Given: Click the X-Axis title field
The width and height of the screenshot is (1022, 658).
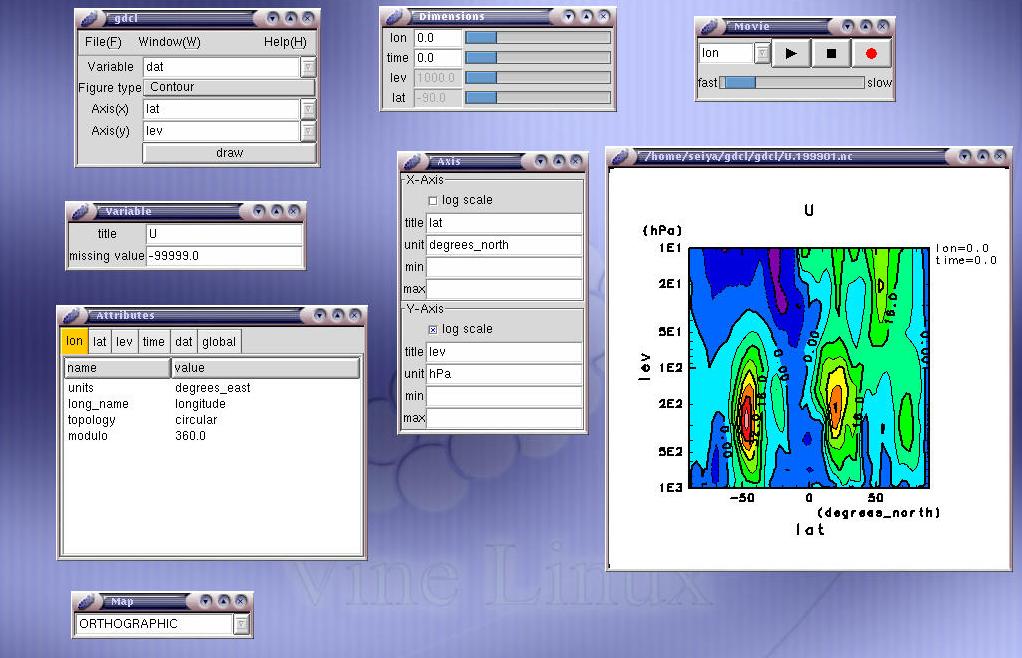Looking at the screenshot, I should [504, 223].
